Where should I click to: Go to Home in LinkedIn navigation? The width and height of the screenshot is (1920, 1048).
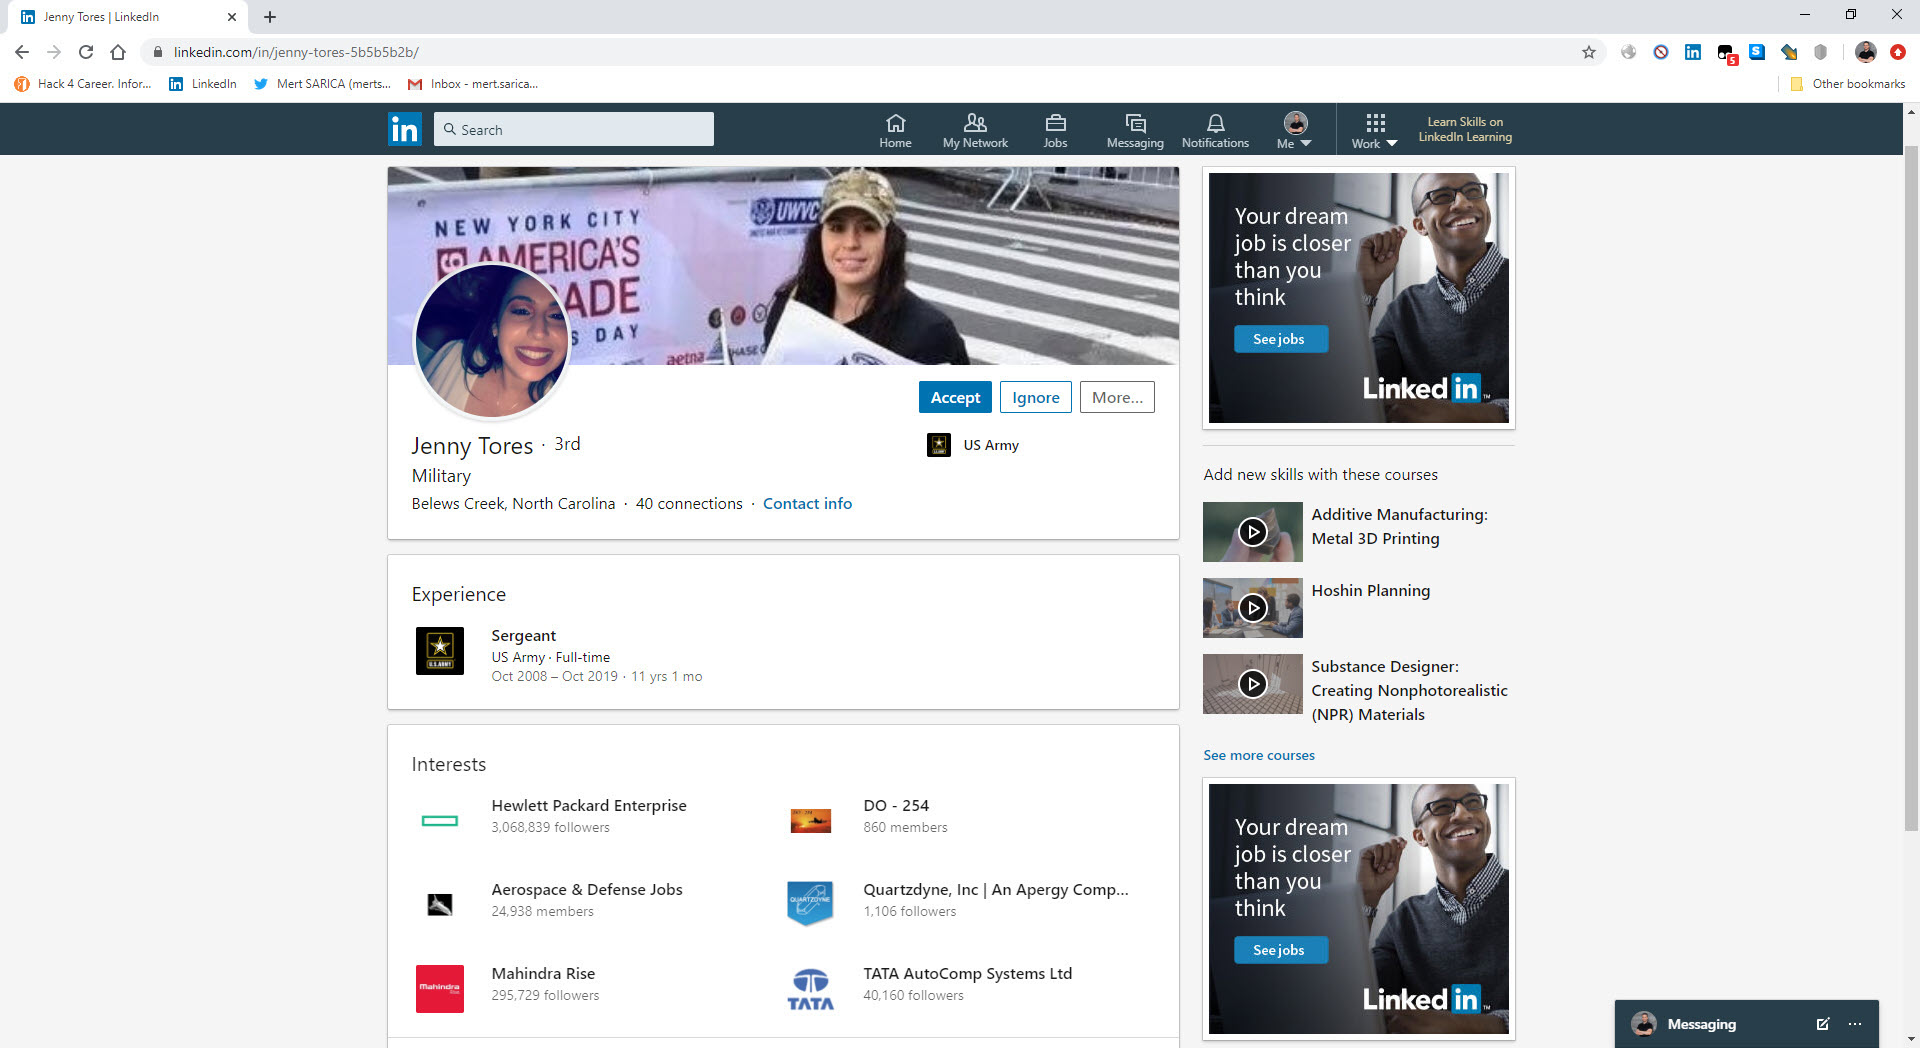895,130
